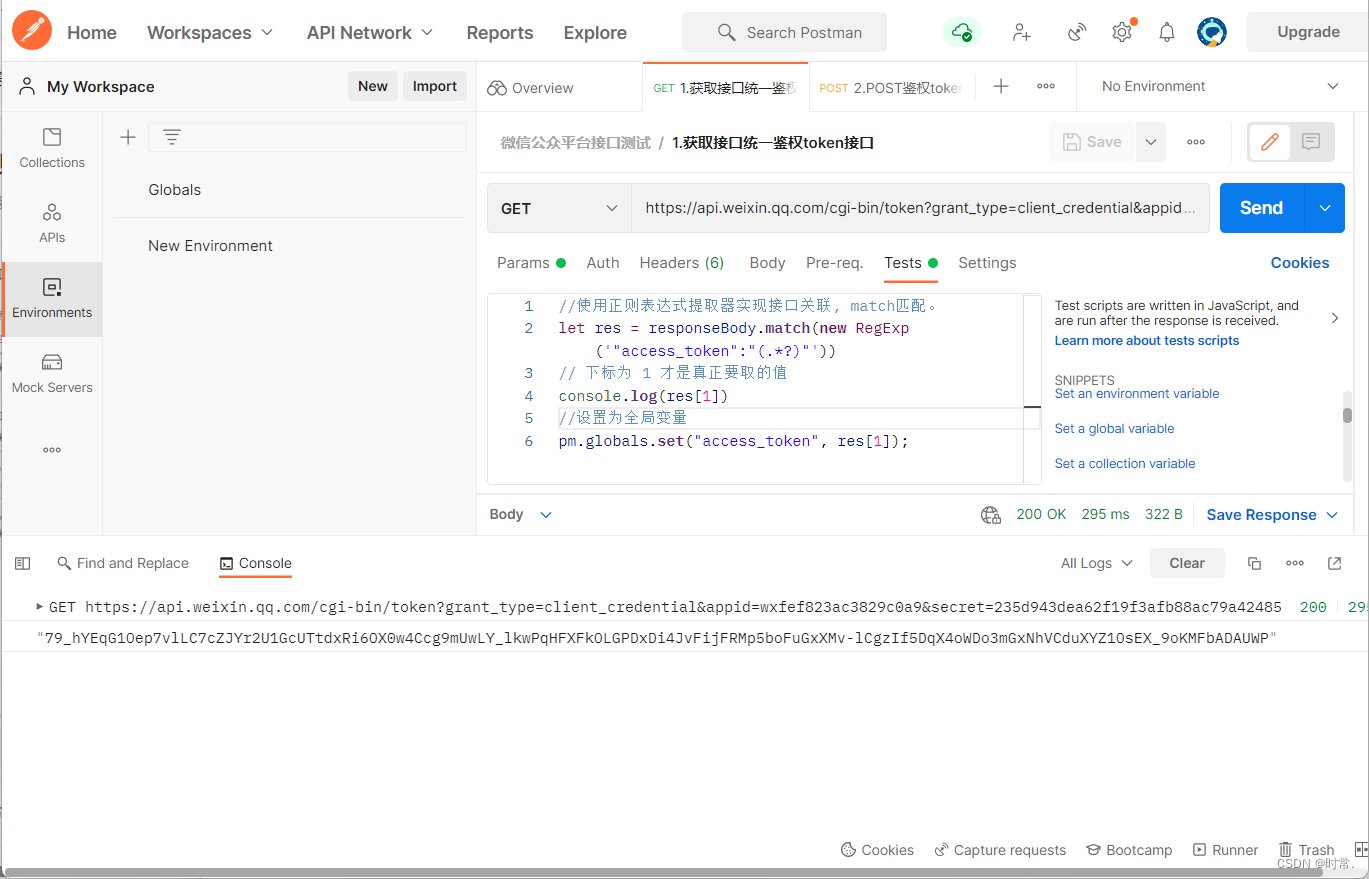Open the request Settings tab
Image resolution: width=1369 pixels, height=879 pixels.
pyautogui.click(x=987, y=263)
